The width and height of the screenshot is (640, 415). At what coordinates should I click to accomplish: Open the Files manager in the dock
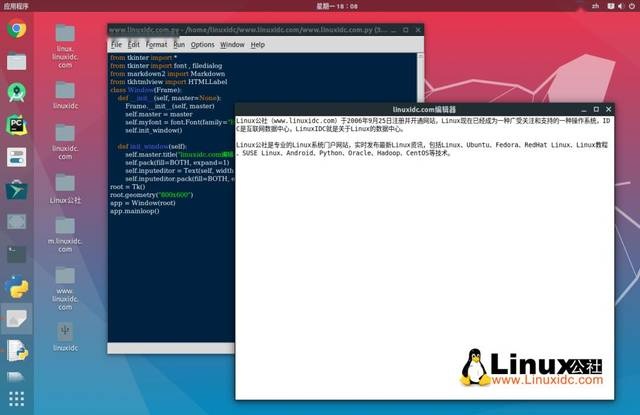[16, 62]
